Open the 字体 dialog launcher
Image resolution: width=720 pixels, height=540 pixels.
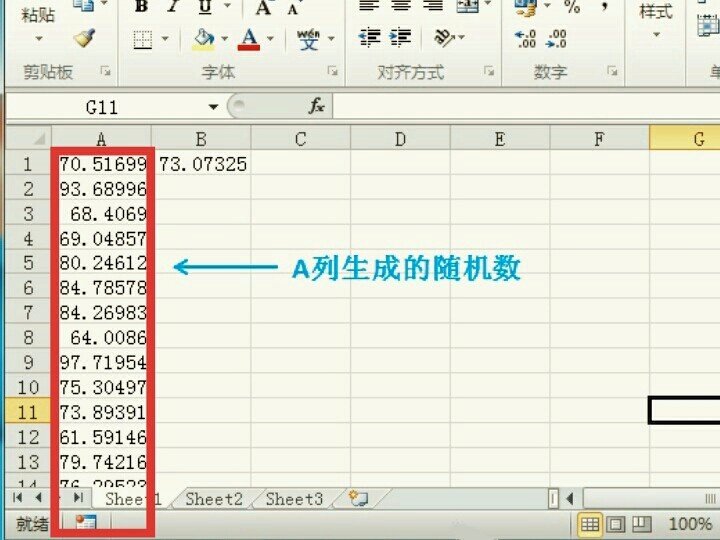click(x=332, y=71)
